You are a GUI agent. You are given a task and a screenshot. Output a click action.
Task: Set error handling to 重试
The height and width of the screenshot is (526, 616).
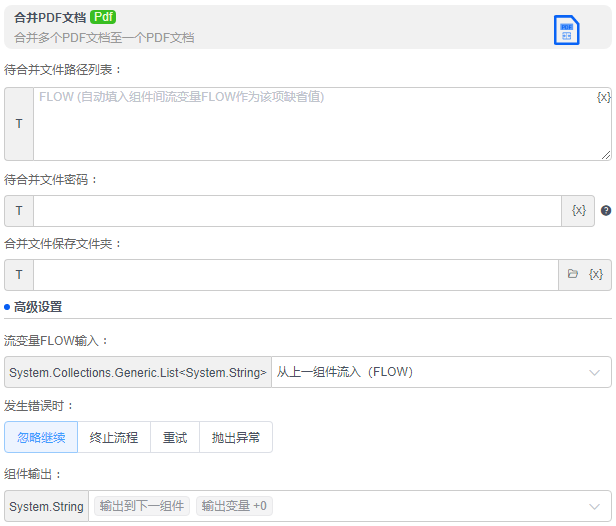[x=175, y=437]
